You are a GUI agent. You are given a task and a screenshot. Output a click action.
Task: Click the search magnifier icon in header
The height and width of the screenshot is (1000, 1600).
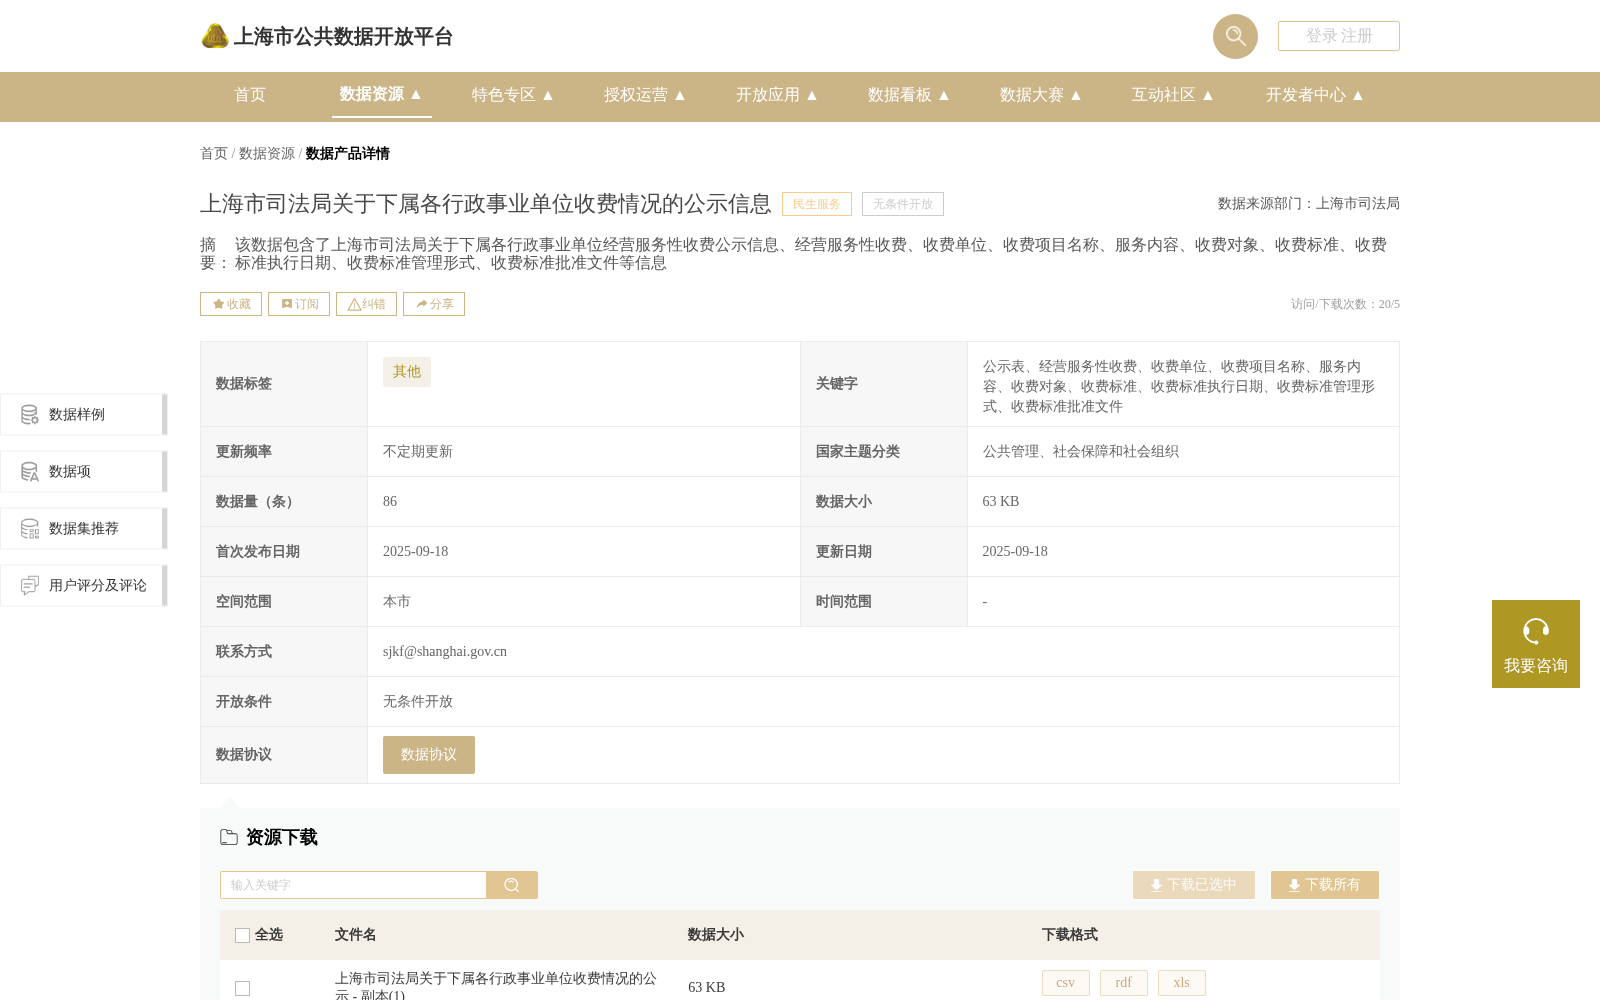[x=1235, y=36]
